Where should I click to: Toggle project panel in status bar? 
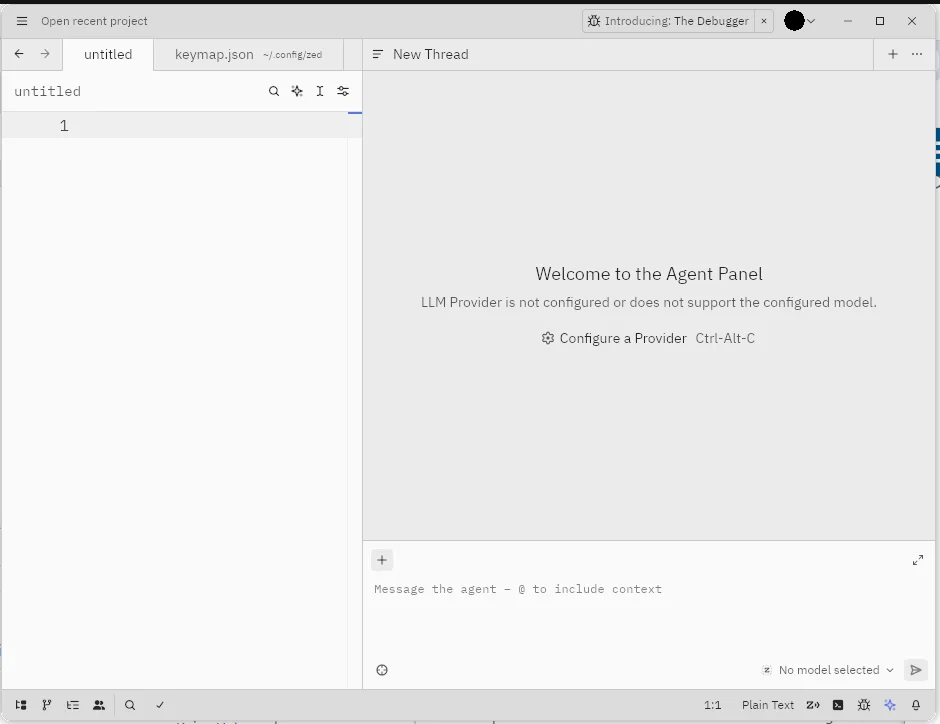(21, 705)
